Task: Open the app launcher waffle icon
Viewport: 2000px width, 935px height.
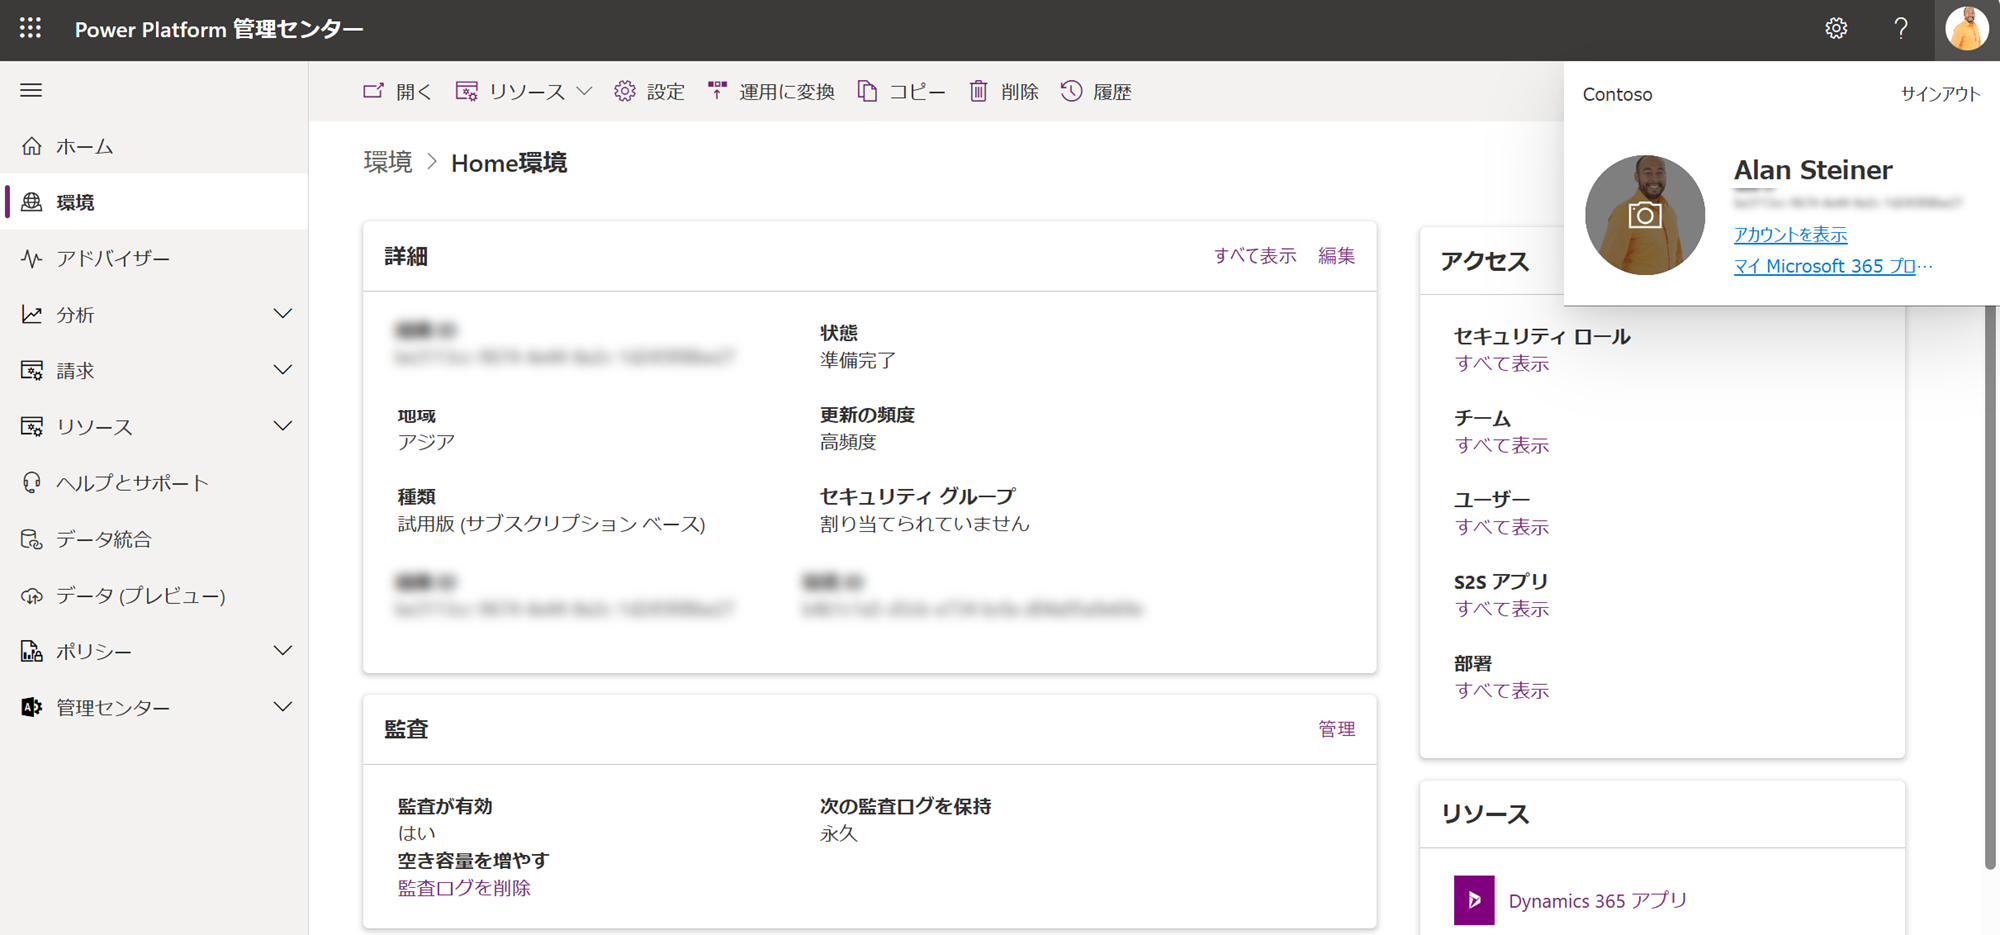Action: (x=31, y=29)
